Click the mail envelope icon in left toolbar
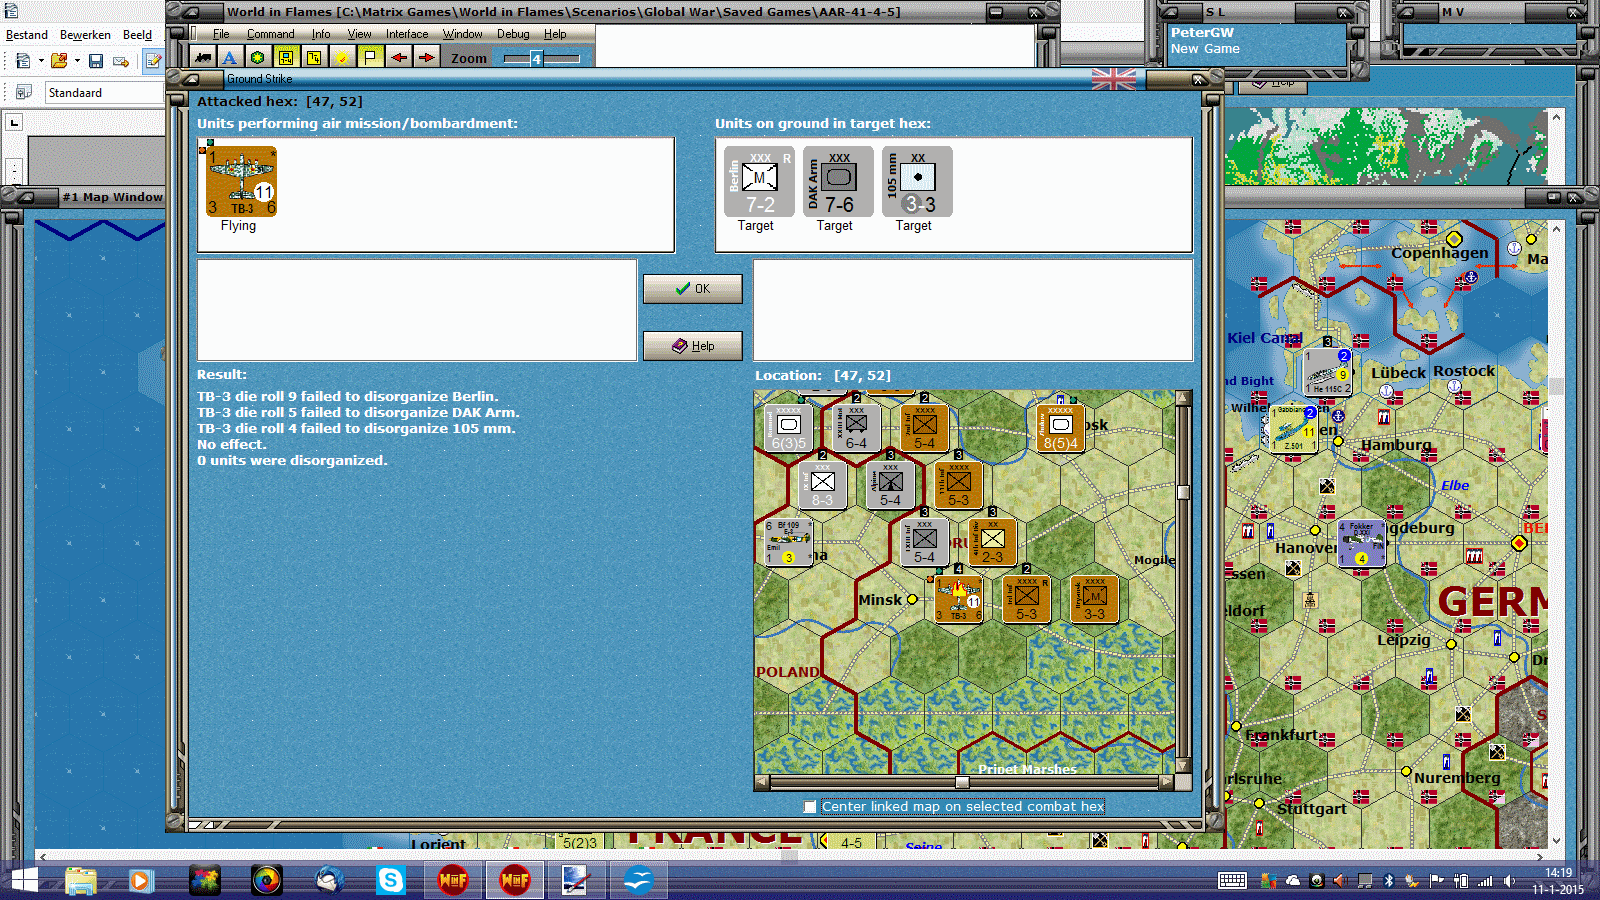This screenshot has width=1600, height=900. pyautogui.click(x=121, y=61)
